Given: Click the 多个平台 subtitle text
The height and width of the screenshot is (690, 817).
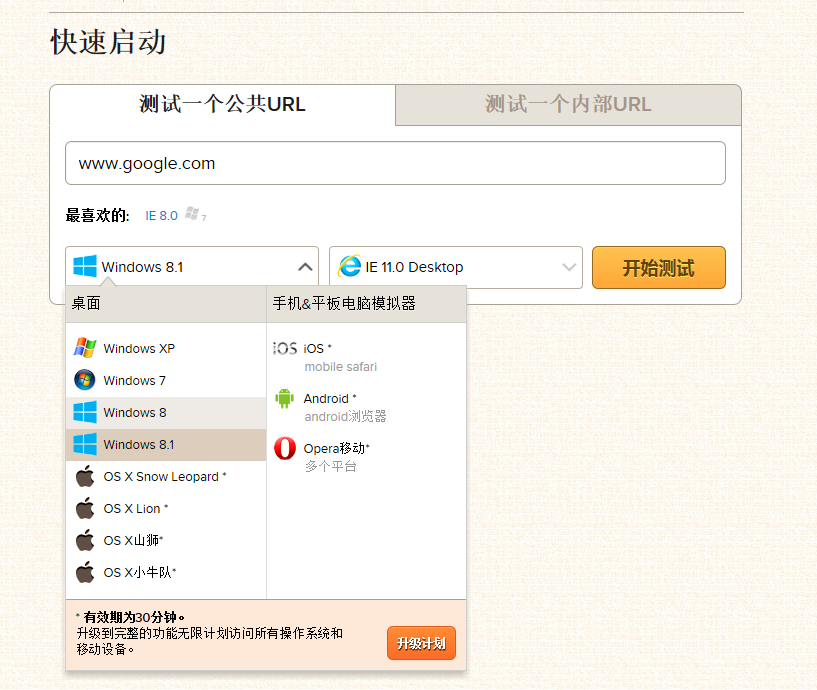Looking at the screenshot, I should point(331,466).
